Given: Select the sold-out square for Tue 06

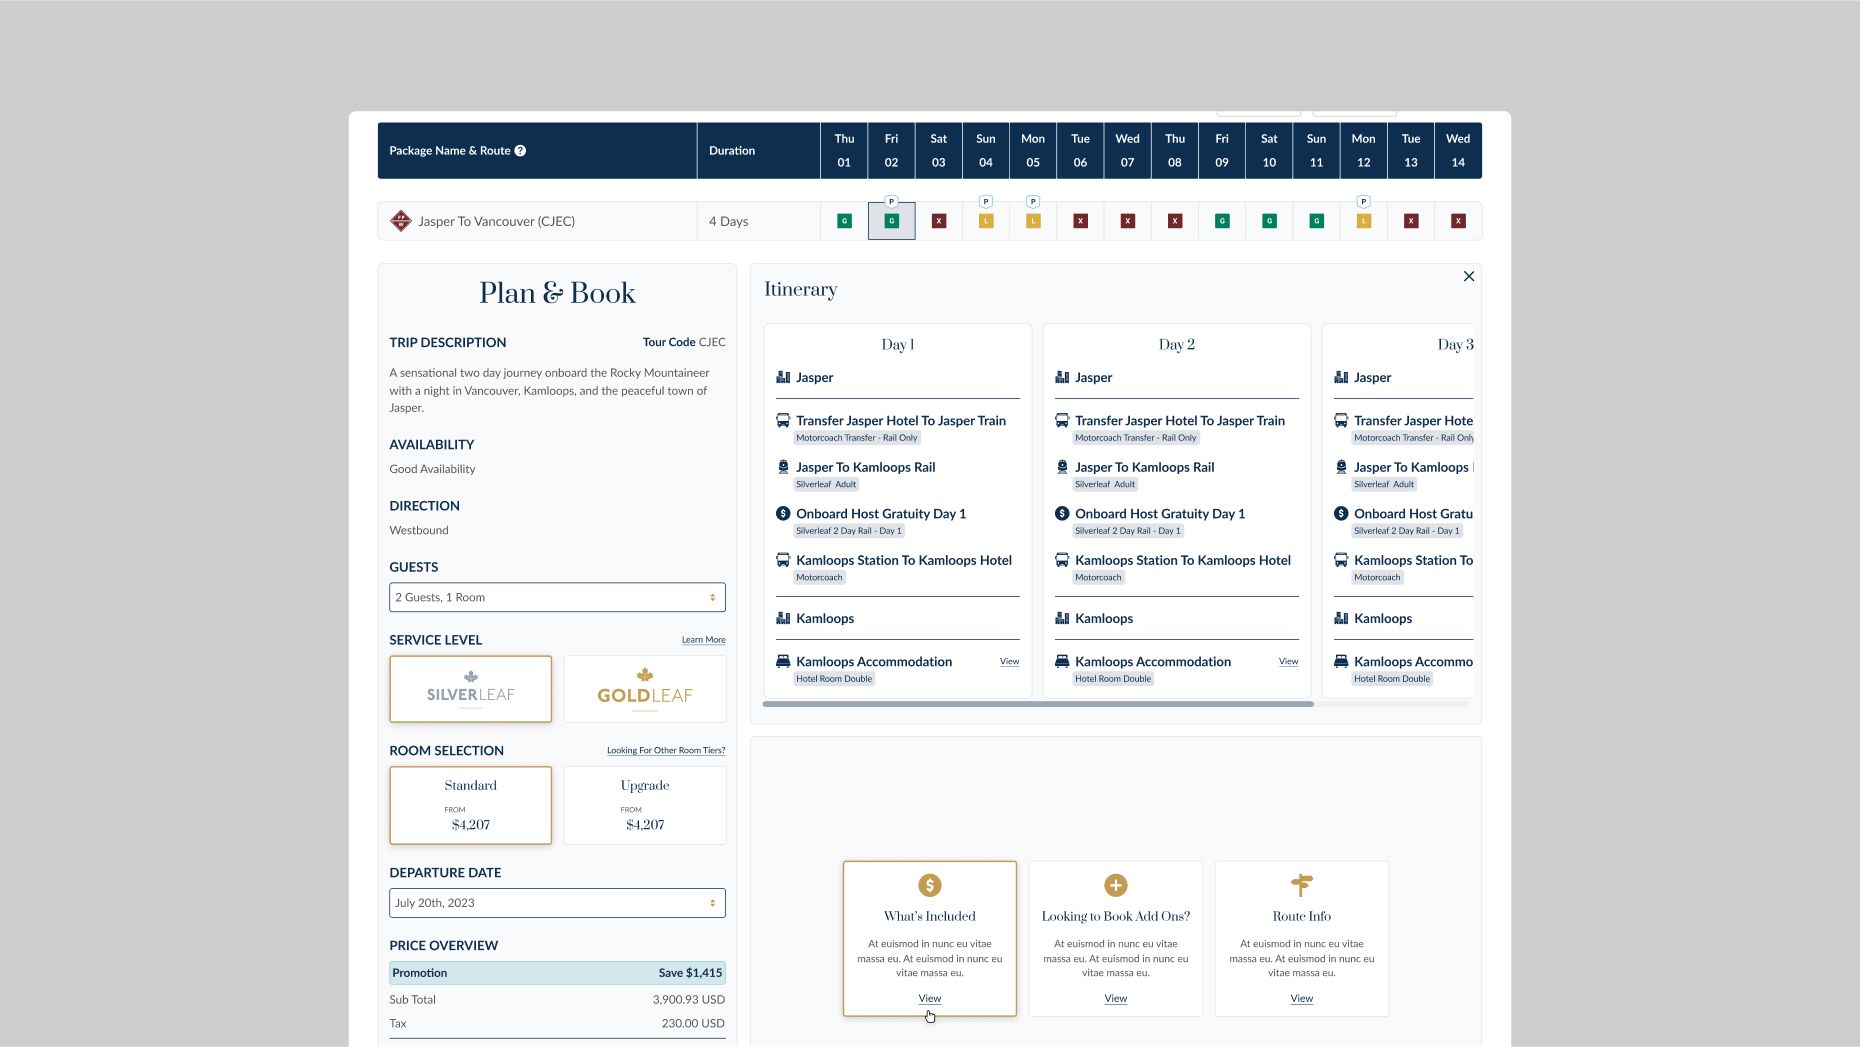Looking at the screenshot, I should tap(1080, 221).
